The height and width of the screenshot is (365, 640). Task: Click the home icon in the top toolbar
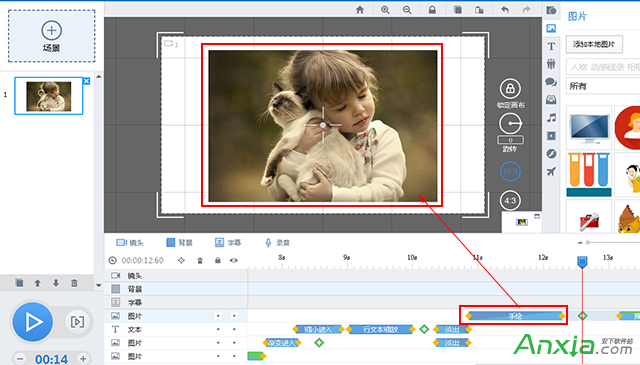click(360, 10)
